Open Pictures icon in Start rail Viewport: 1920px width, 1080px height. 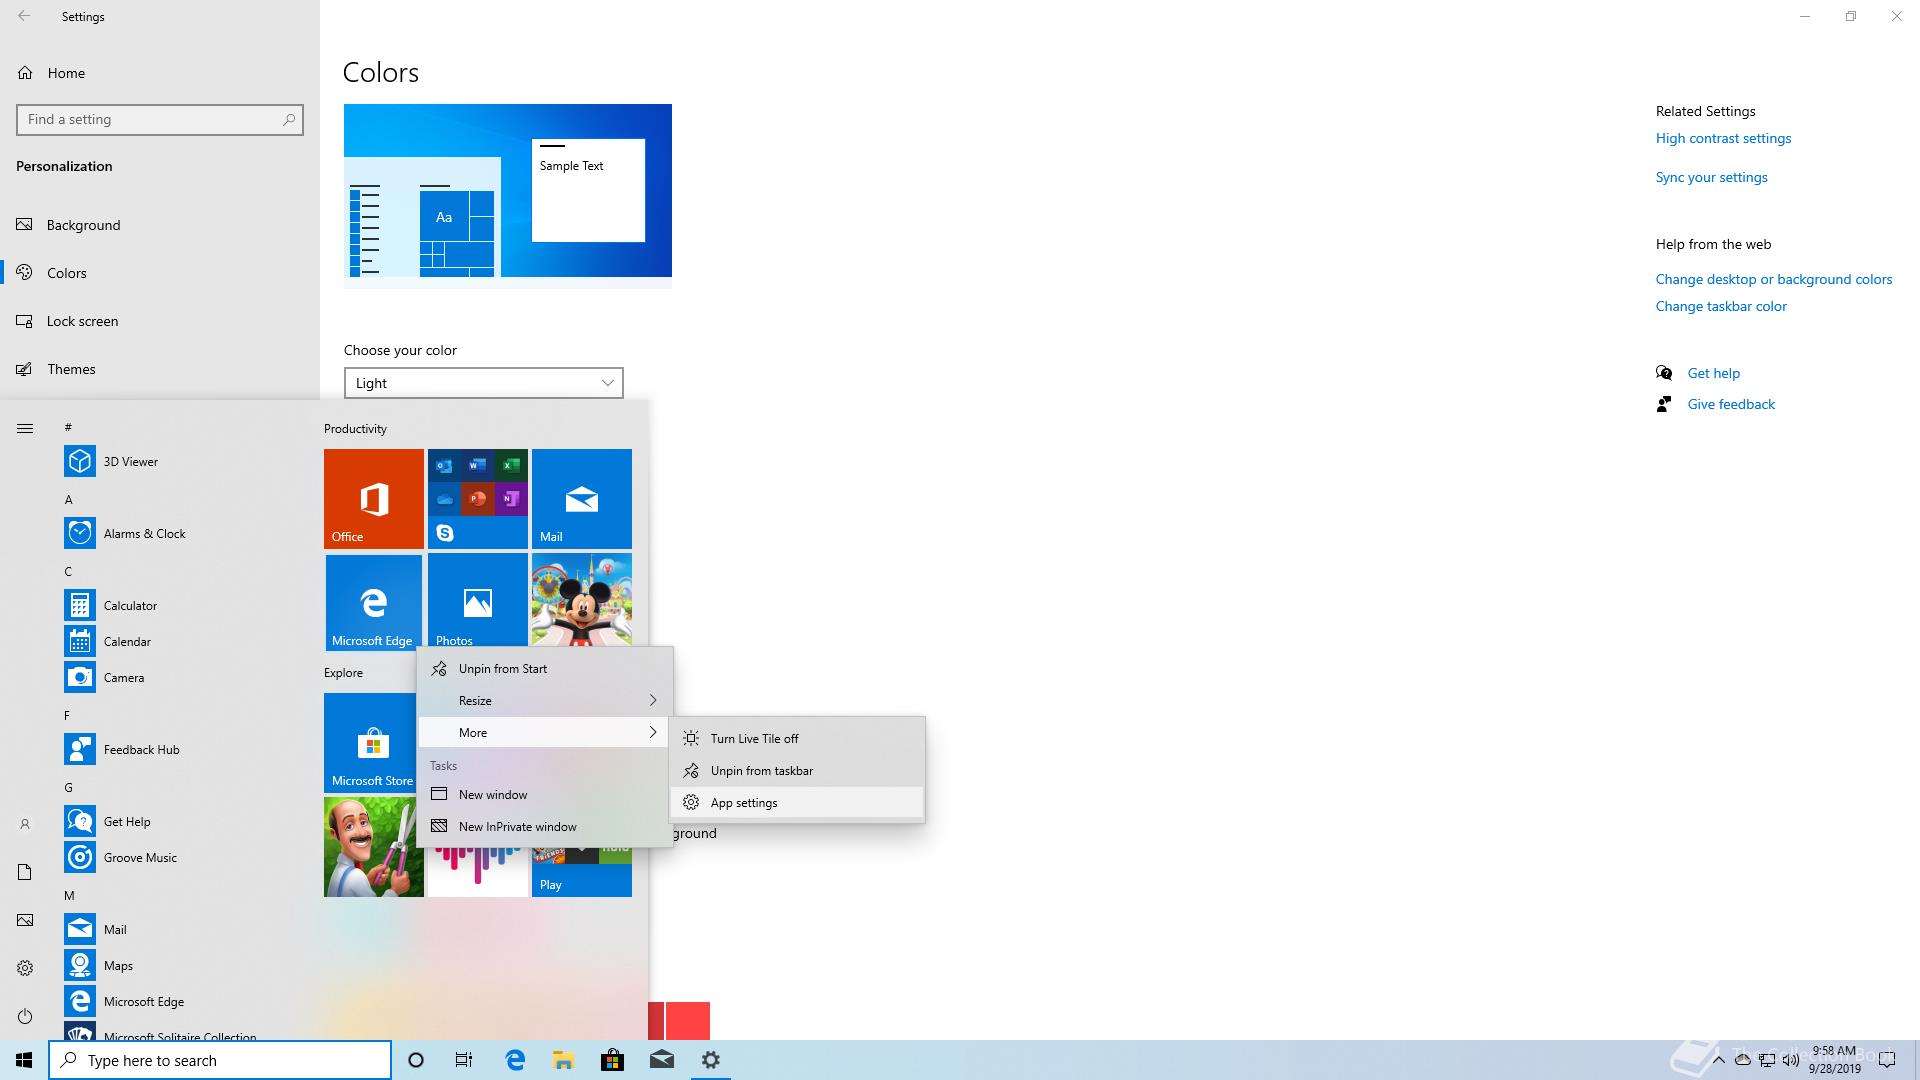tap(25, 920)
